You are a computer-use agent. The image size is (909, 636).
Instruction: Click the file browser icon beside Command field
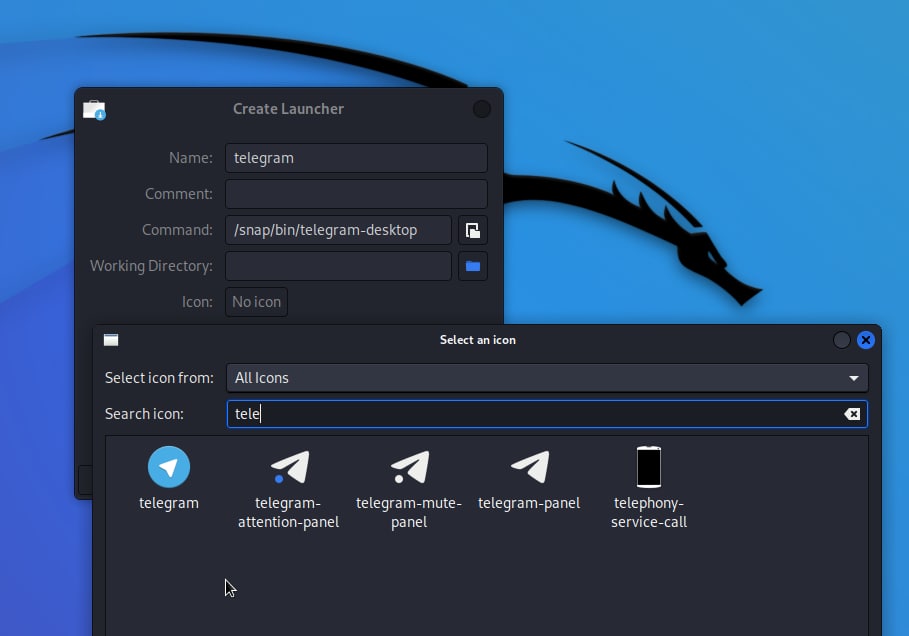coord(472,229)
